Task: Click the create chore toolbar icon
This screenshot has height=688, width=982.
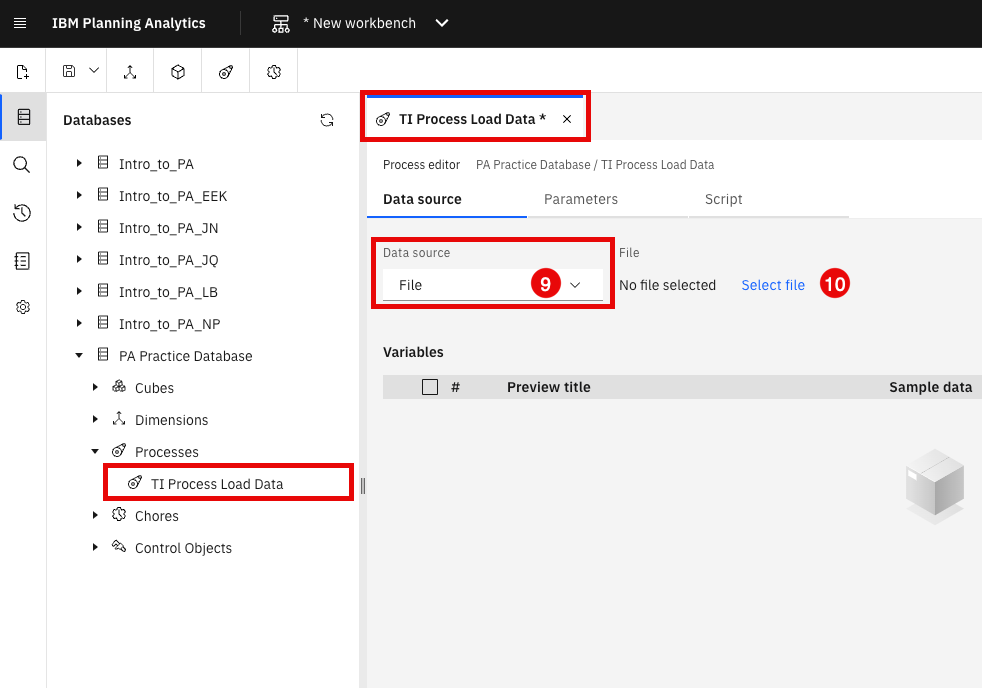Action: 274,72
